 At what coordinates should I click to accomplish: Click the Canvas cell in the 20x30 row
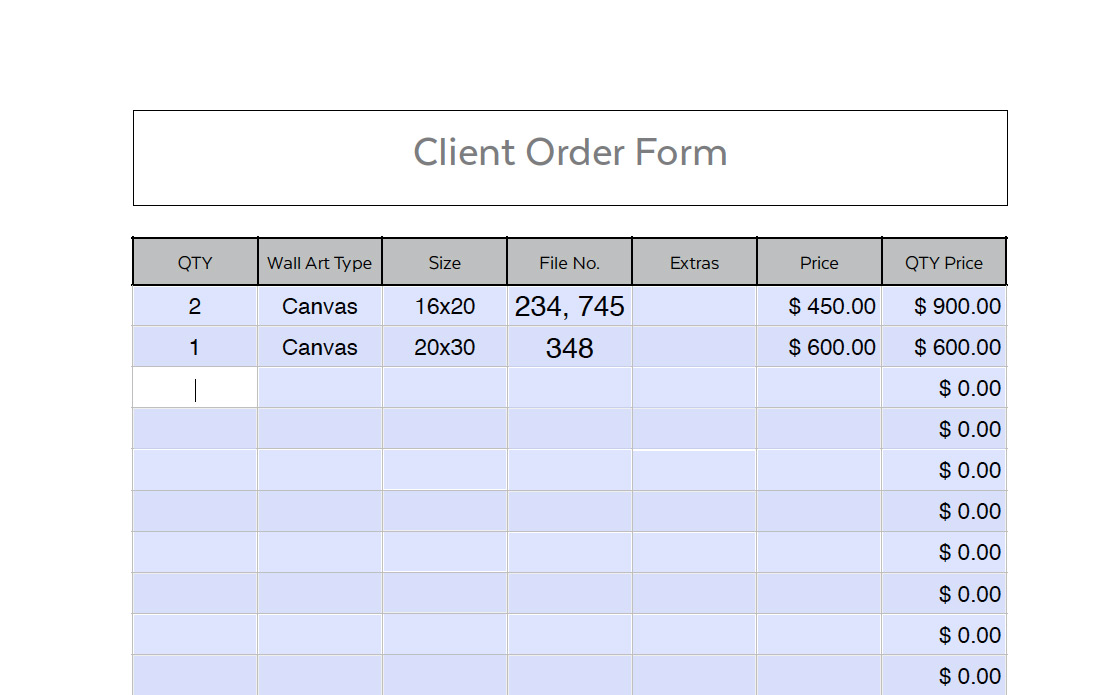pos(319,347)
